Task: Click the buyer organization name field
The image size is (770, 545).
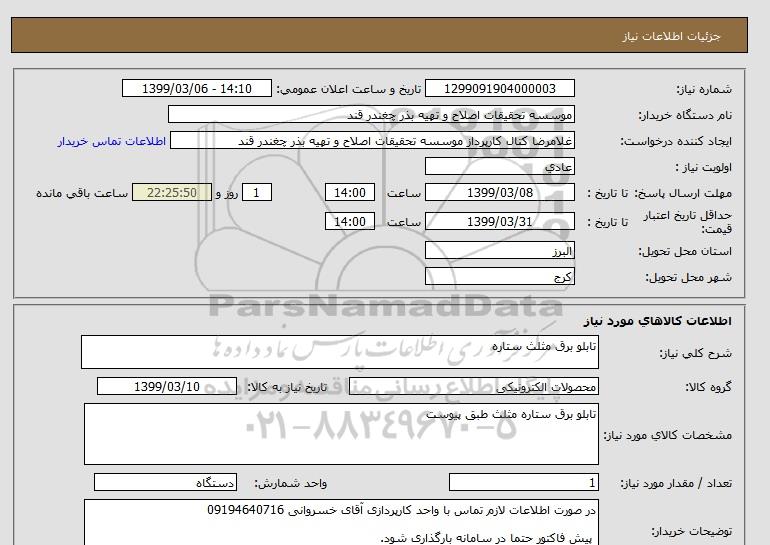Action: (x=371, y=114)
